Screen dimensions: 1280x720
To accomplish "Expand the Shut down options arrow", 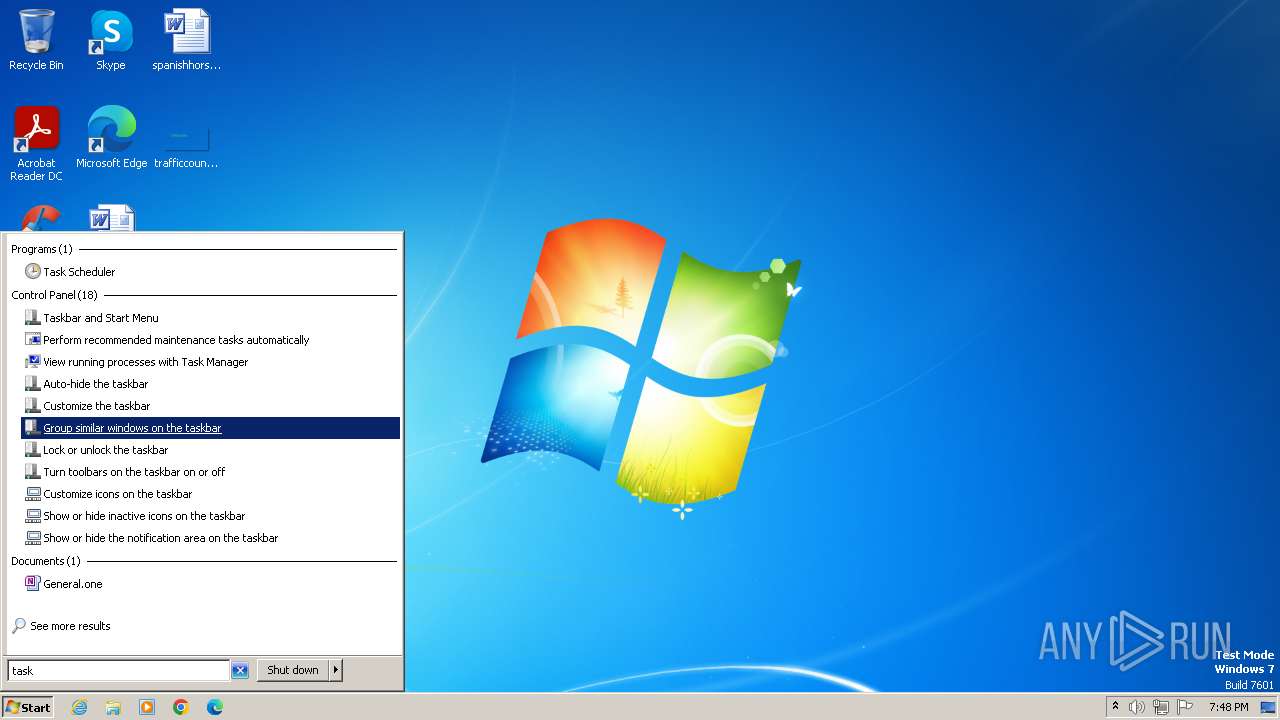I will tap(336, 670).
